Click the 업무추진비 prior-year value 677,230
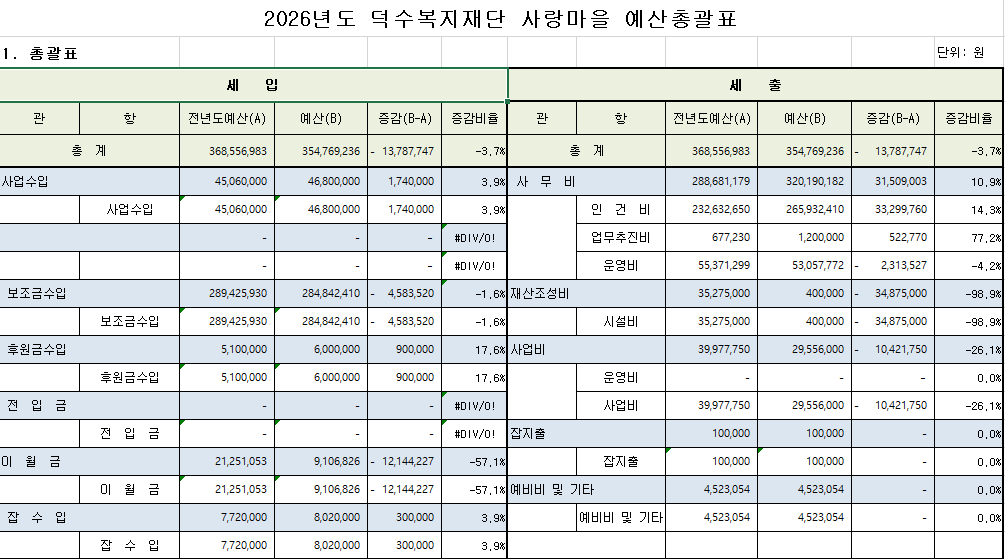 712,238
